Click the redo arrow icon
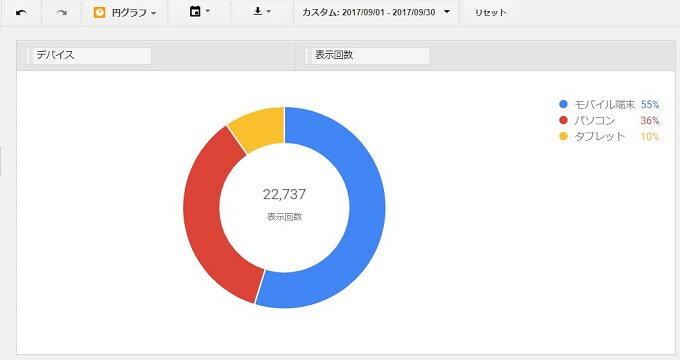This screenshot has height=360, width=680. 62,13
